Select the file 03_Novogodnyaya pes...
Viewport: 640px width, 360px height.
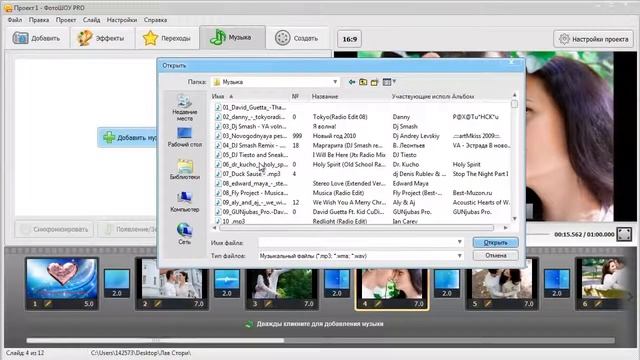click(251, 136)
